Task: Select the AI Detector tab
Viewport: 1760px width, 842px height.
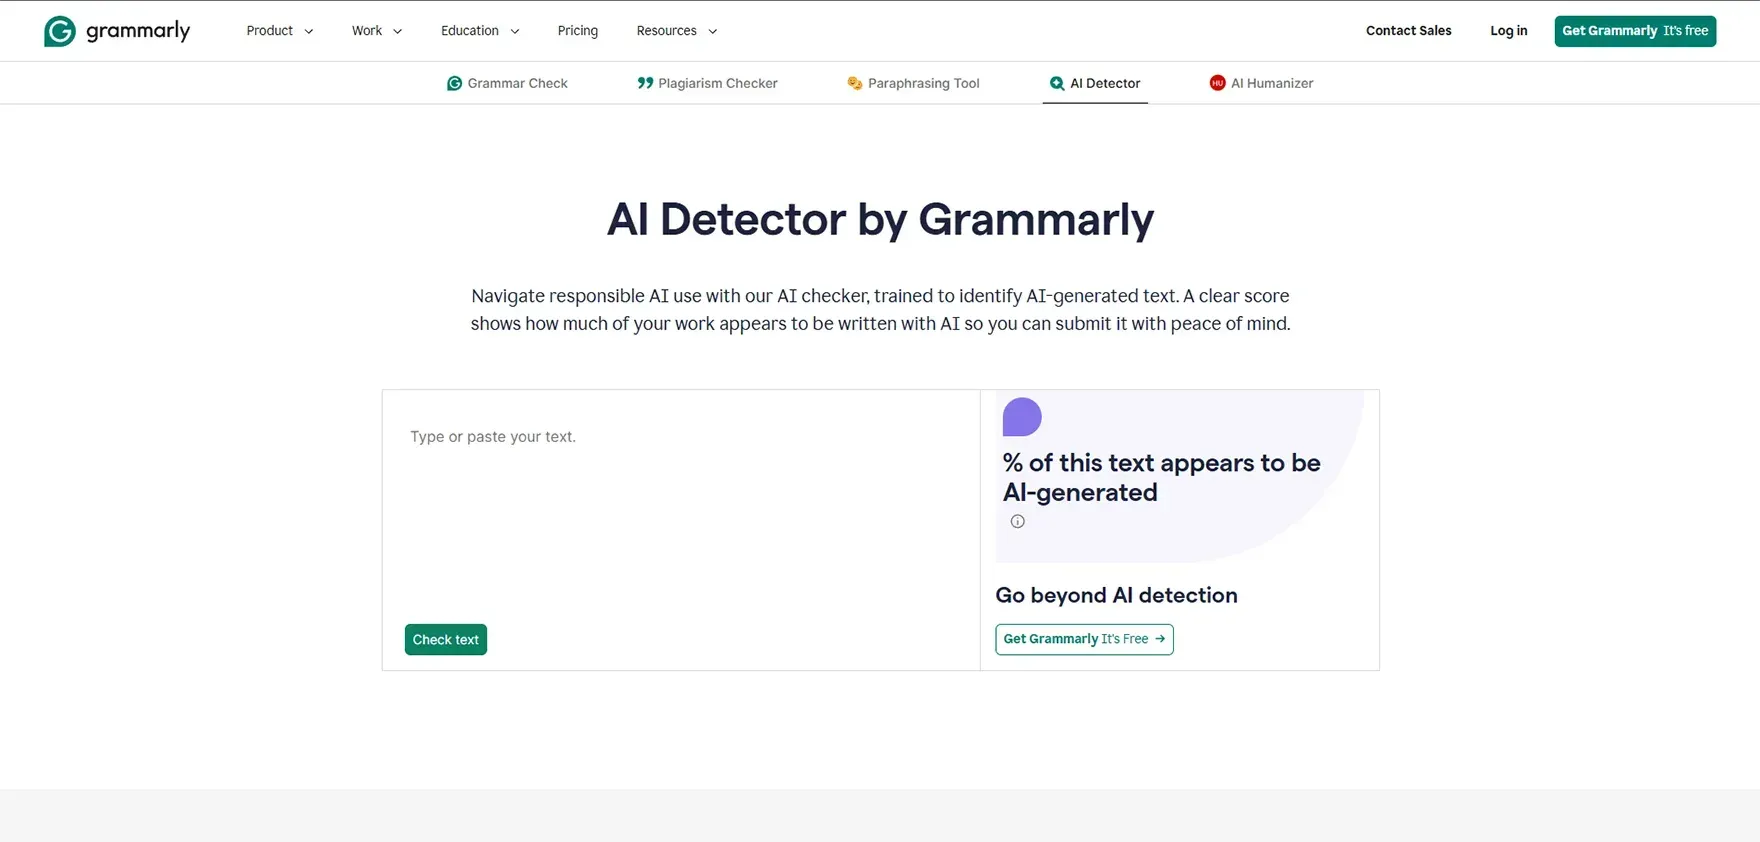Action: pyautogui.click(x=1095, y=83)
